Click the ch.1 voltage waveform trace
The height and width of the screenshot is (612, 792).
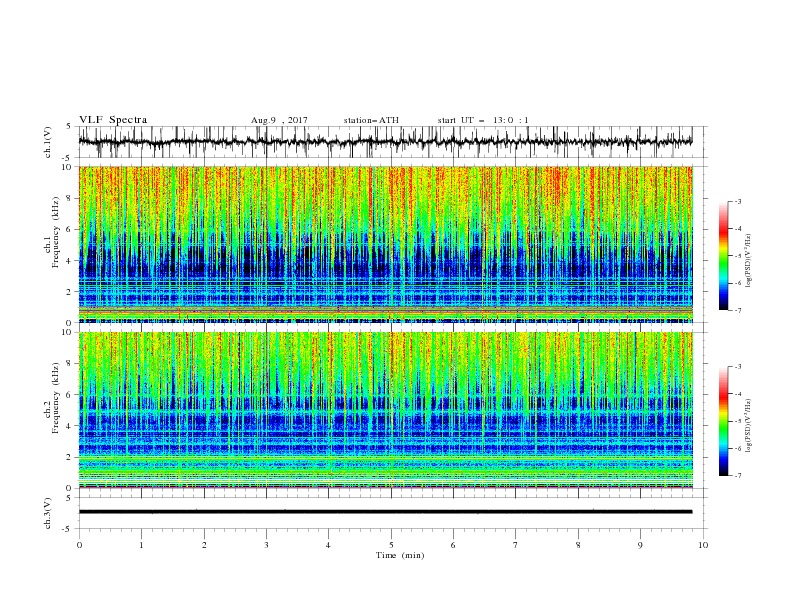coord(385,142)
